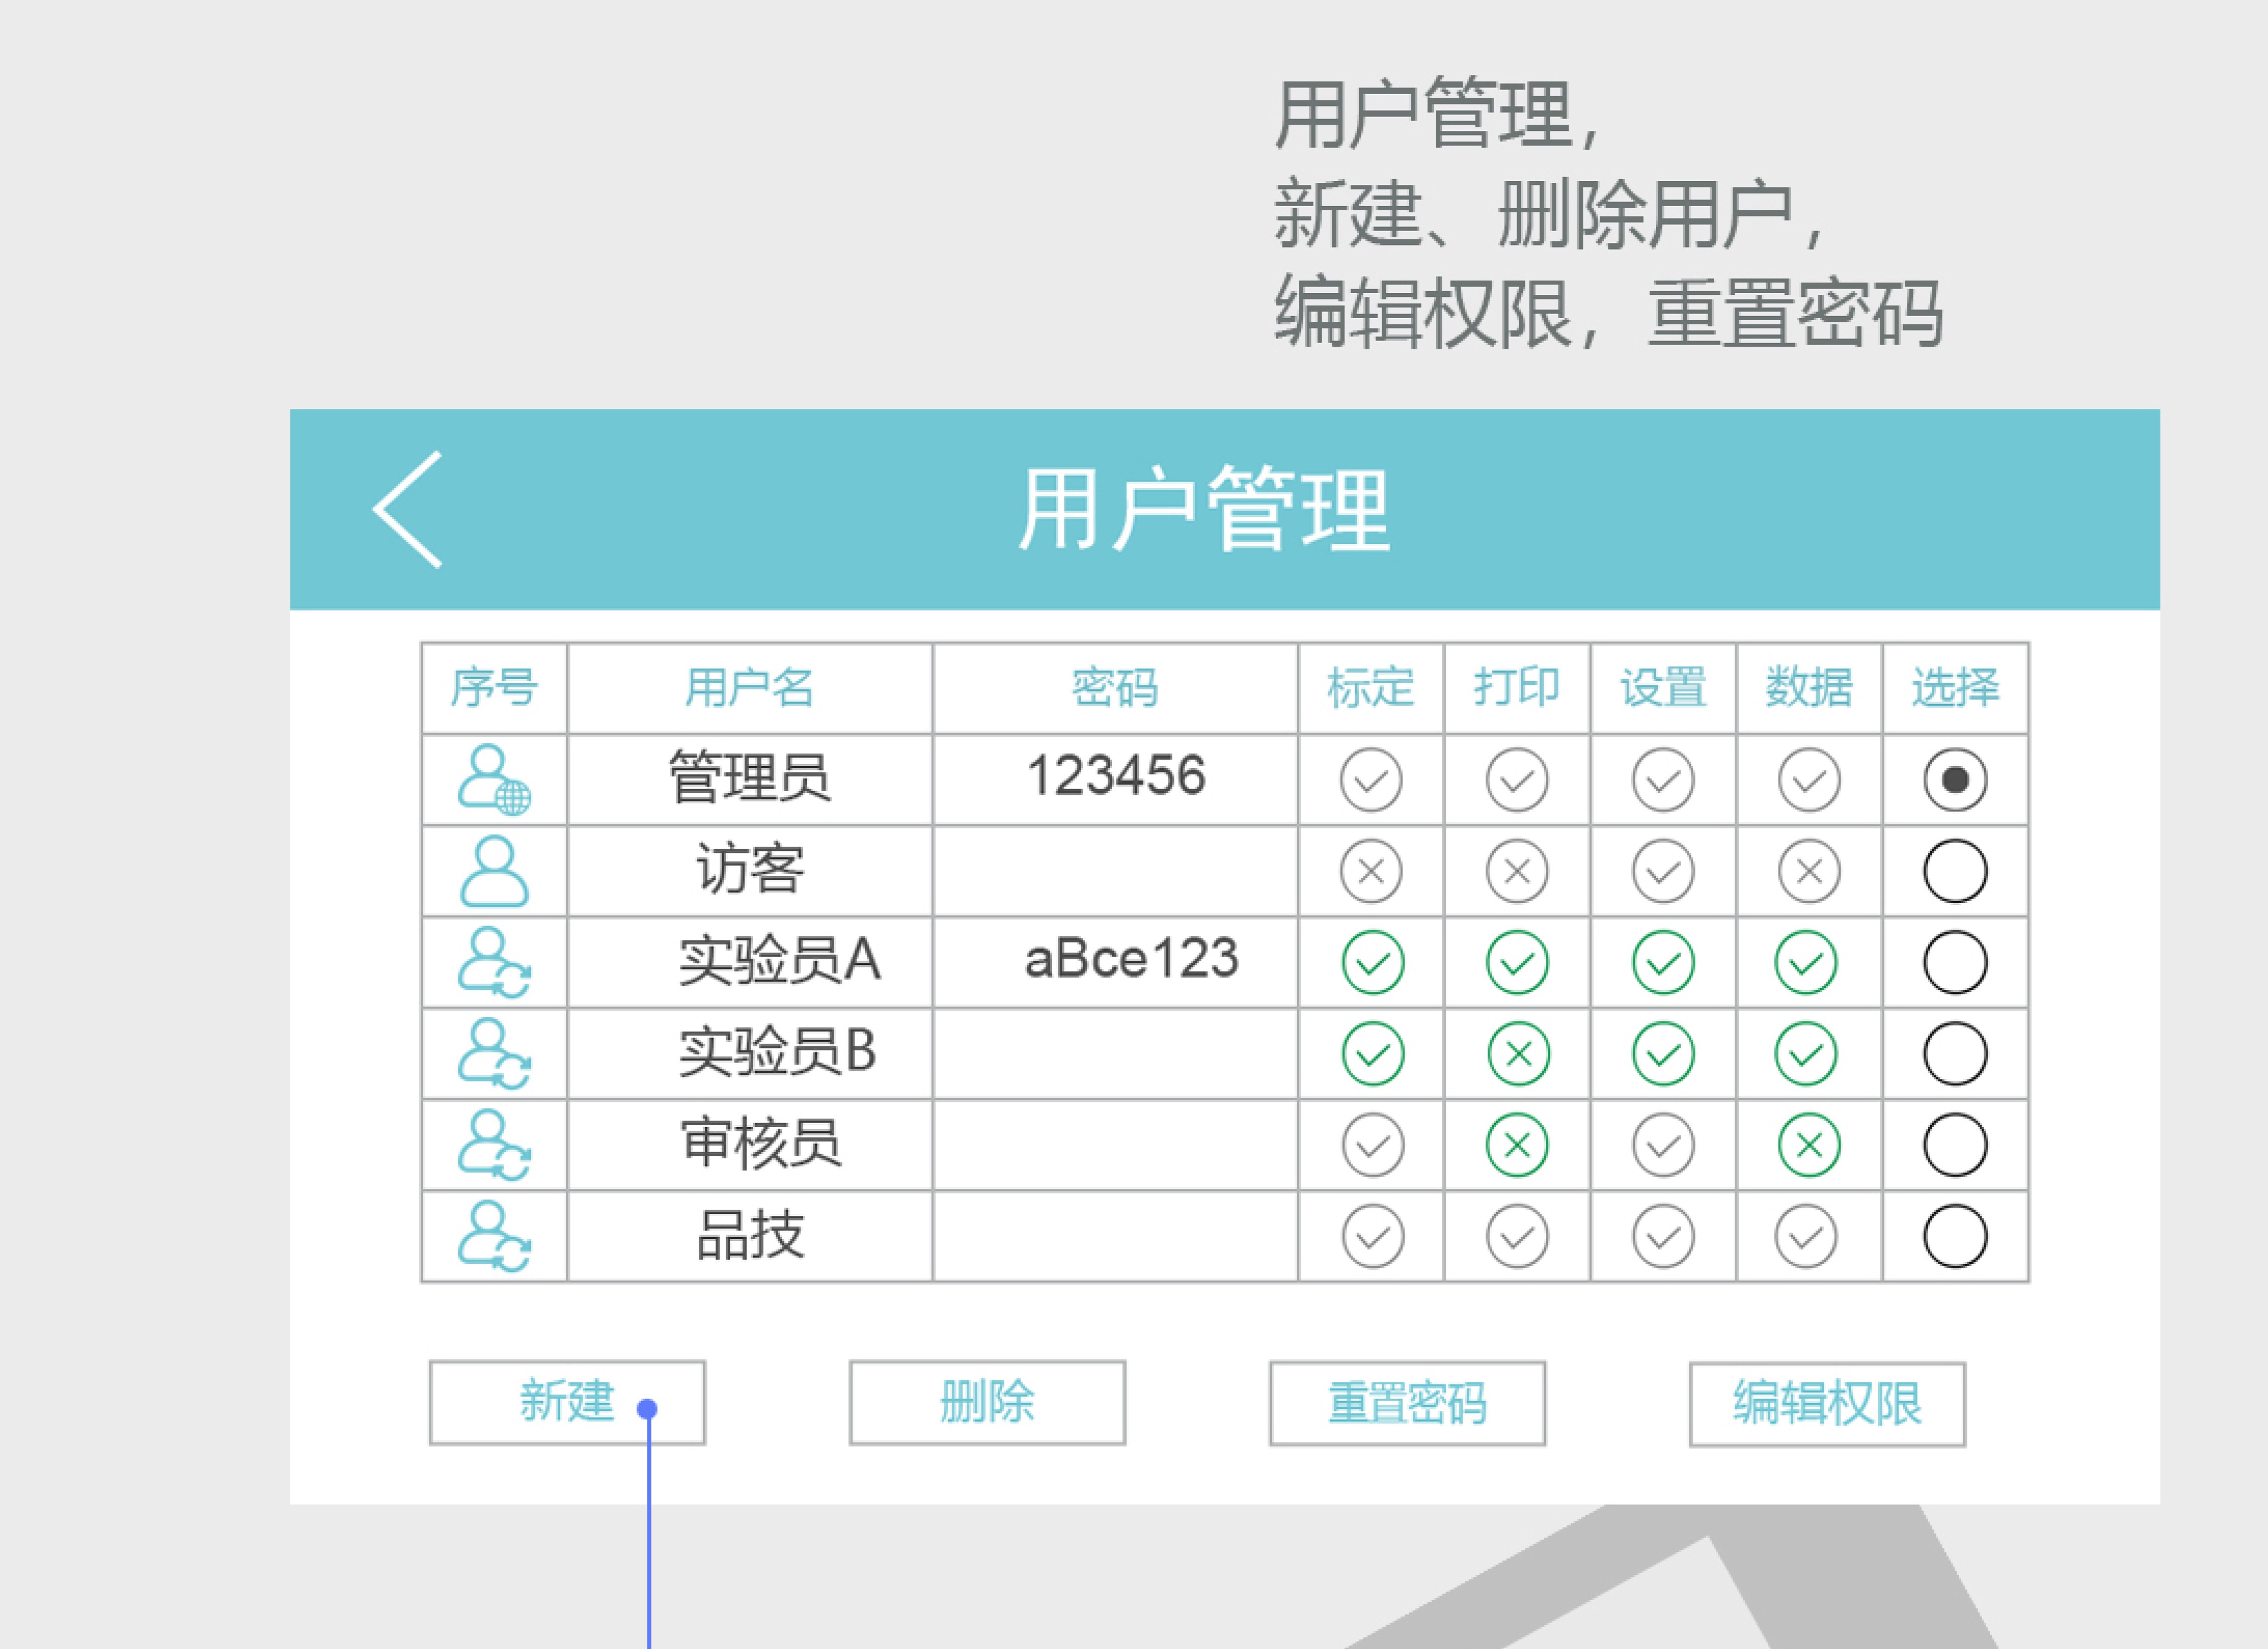This screenshot has width=2268, height=1649.
Task: Click the 品技 user icon
Action: pos(494,1236)
